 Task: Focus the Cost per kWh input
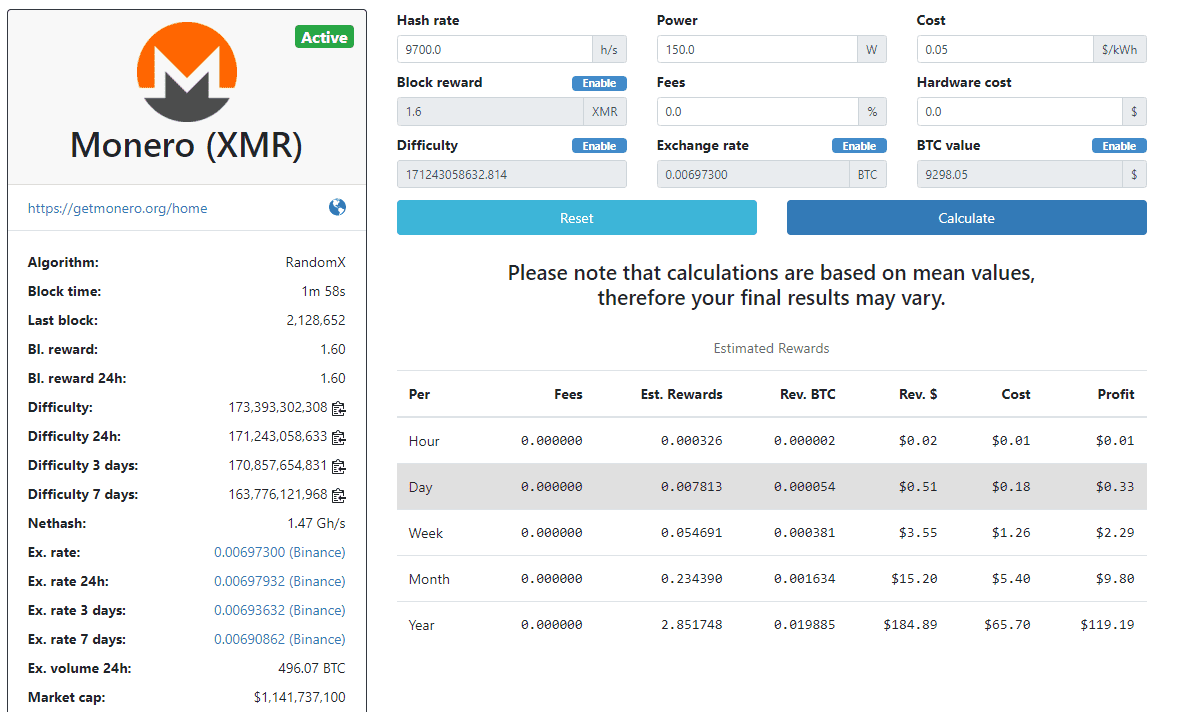pyautogui.click(x=1005, y=50)
